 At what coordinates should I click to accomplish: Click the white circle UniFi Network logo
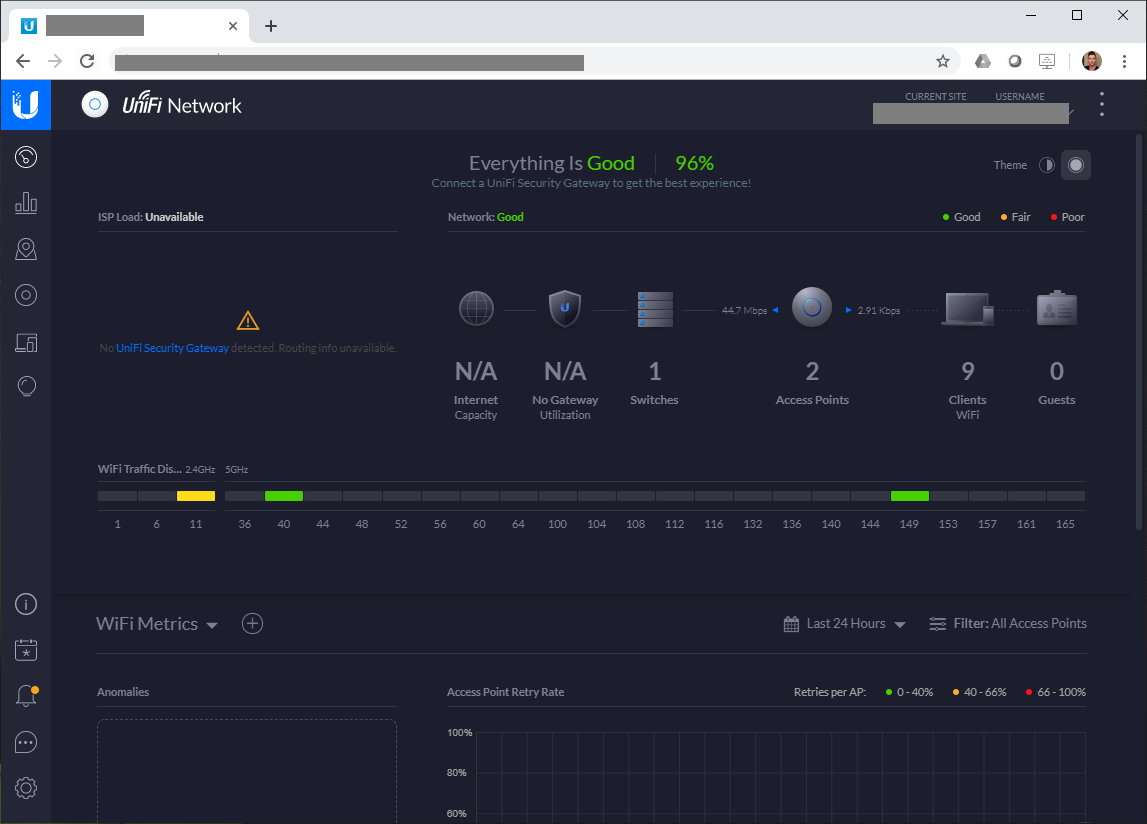point(94,105)
